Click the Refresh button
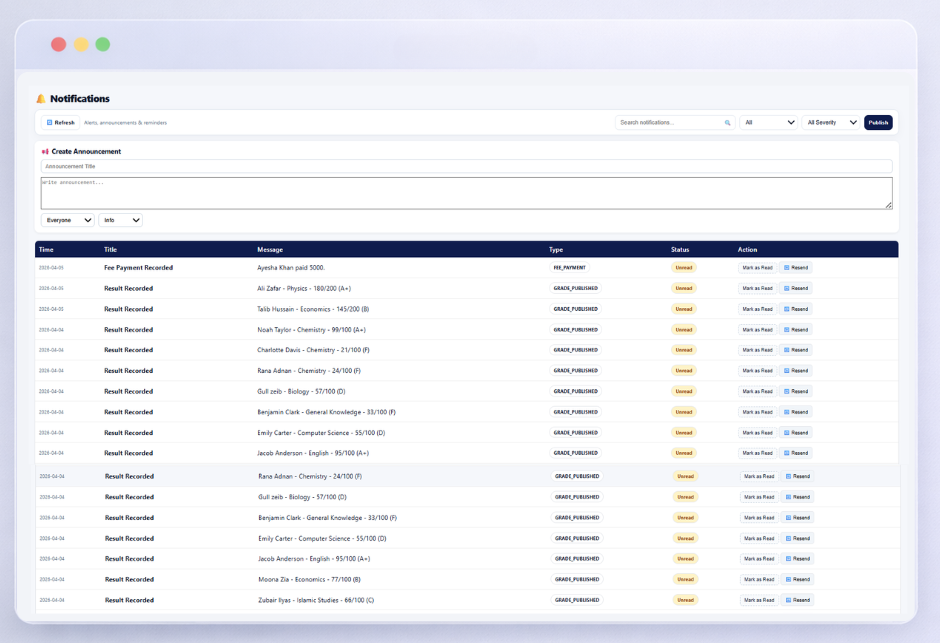940x643 pixels. [61, 122]
